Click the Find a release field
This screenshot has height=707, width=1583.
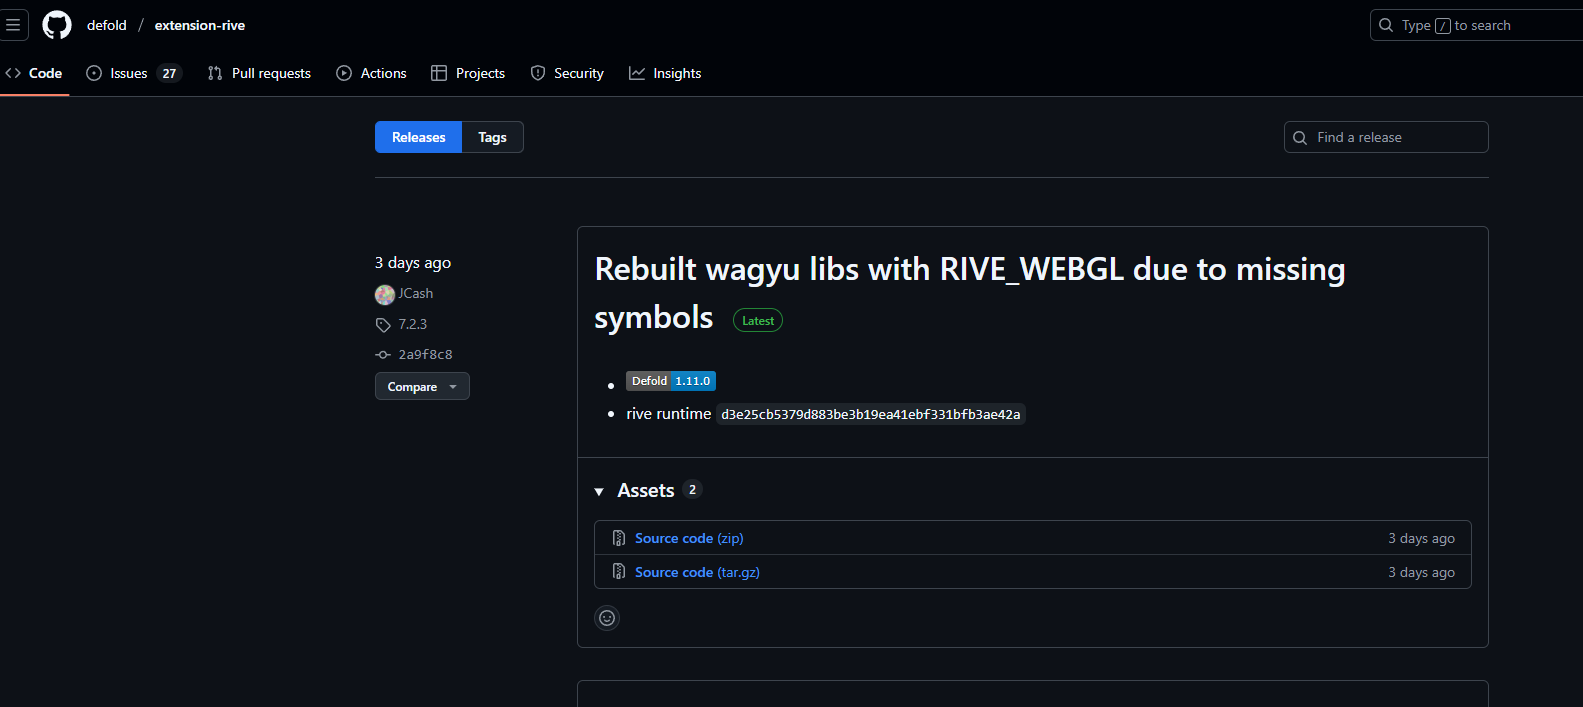click(1386, 137)
